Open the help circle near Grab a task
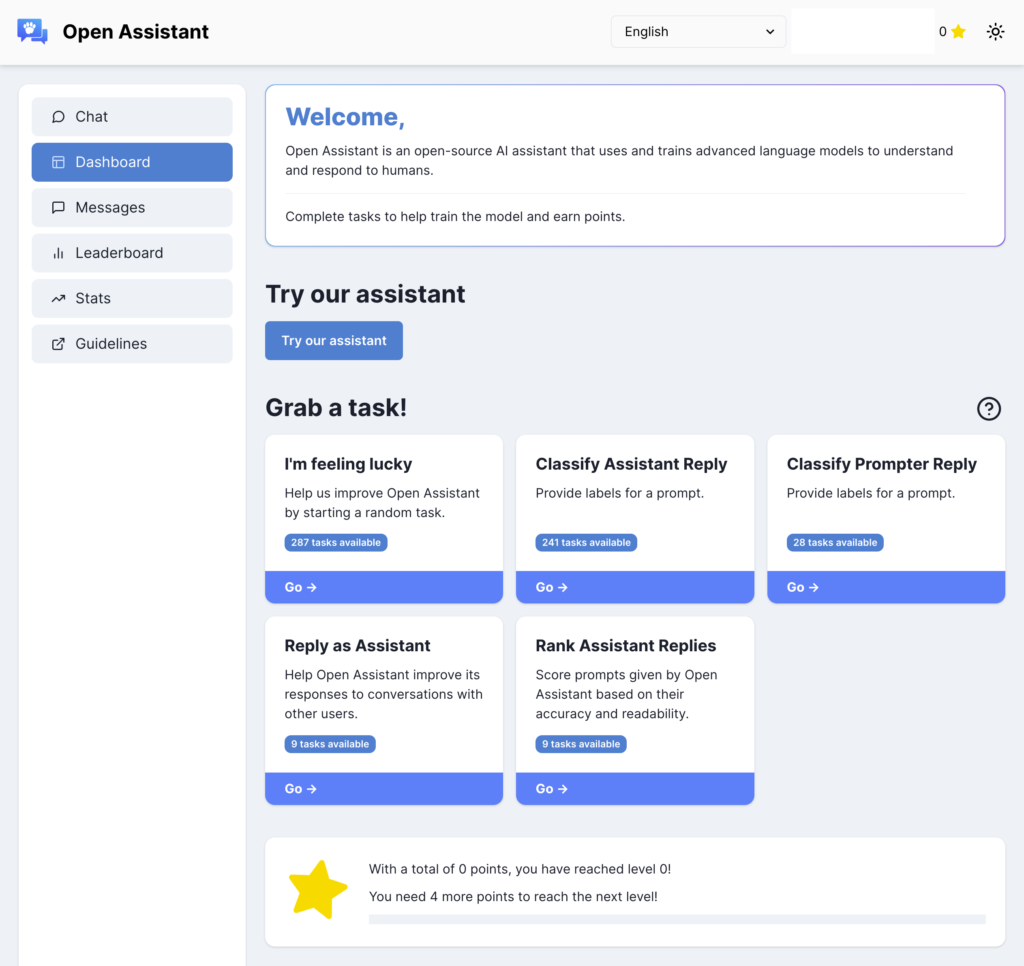 click(988, 409)
